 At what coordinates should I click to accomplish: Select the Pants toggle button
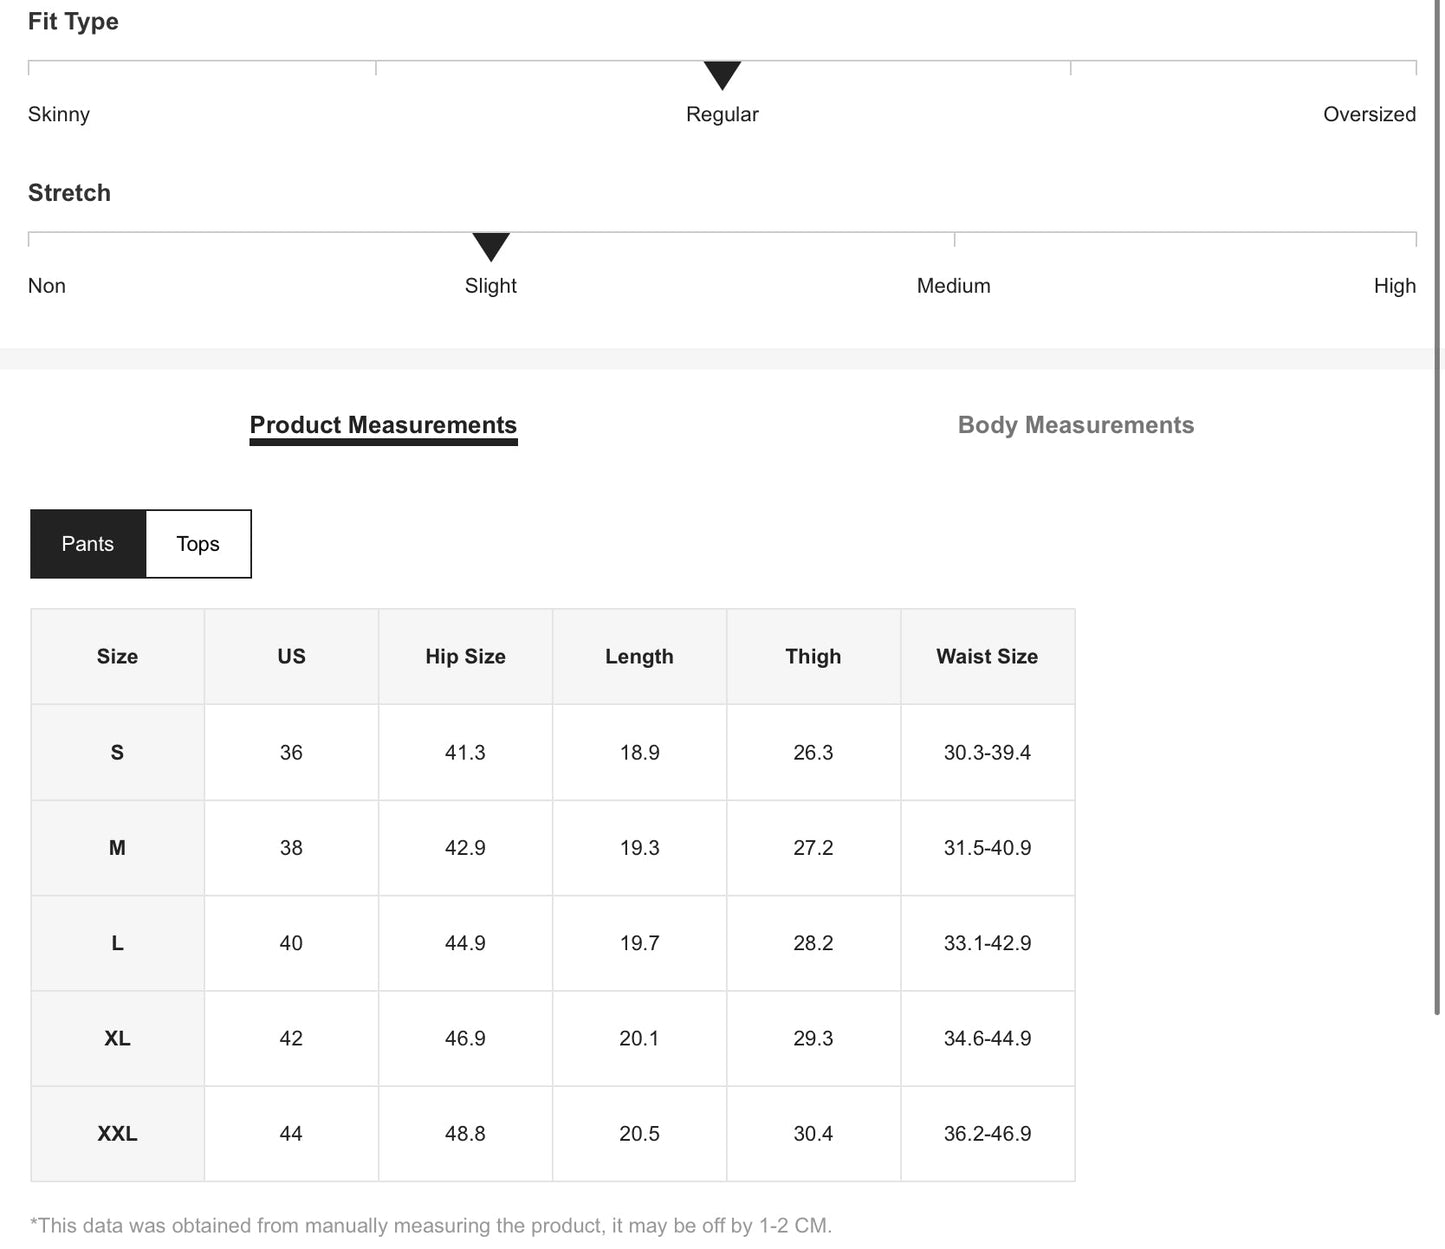[x=88, y=544]
